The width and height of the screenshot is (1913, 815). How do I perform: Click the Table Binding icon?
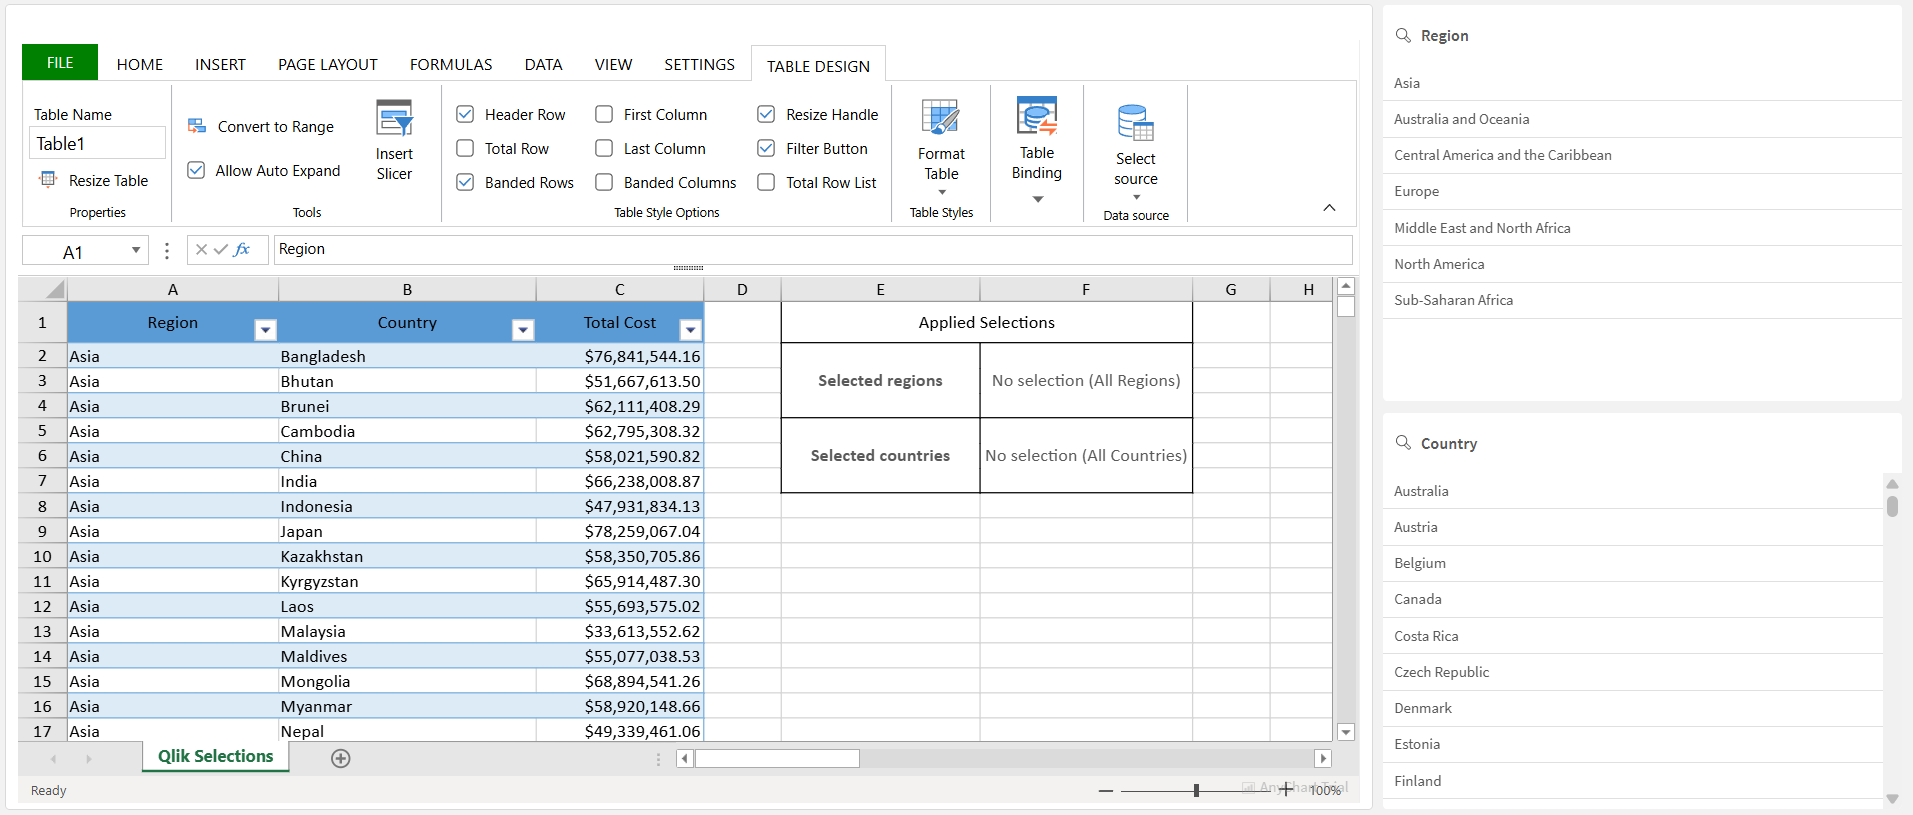pos(1036,117)
